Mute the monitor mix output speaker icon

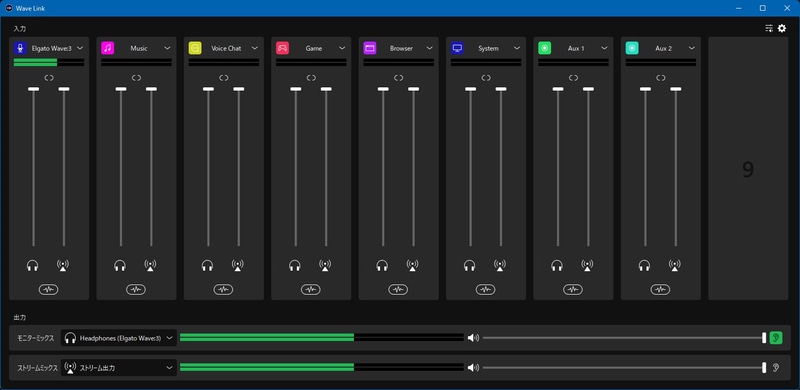pyautogui.click(x=473, y=338)
